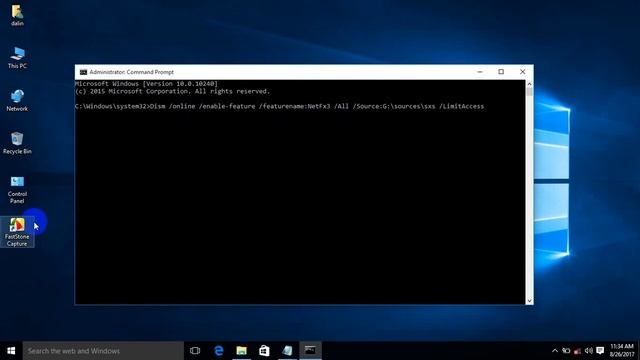Click the Administrator: Command Prompt title bar text

pos(131,72)
